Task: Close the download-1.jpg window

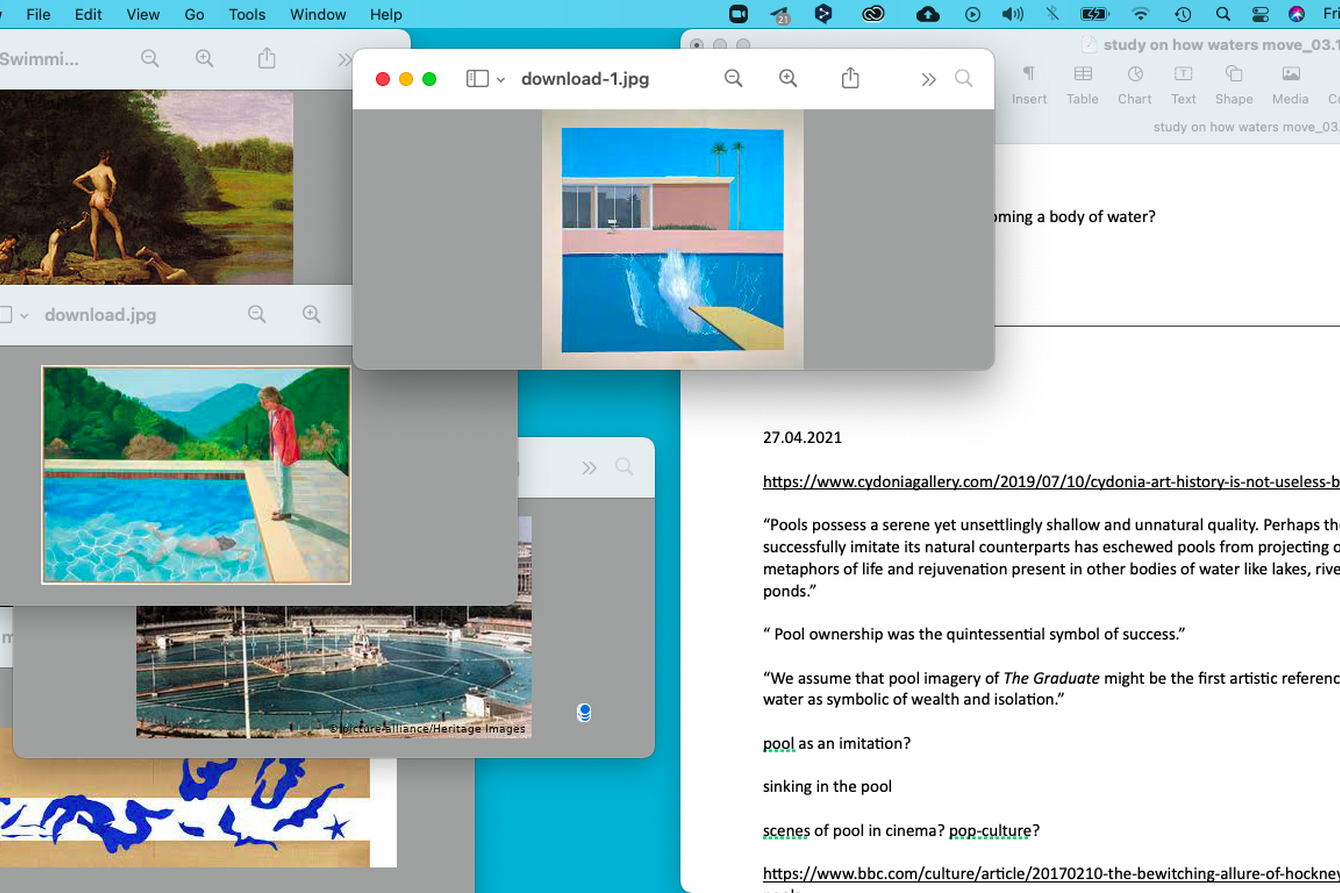Action: click(x=382, y=79)
